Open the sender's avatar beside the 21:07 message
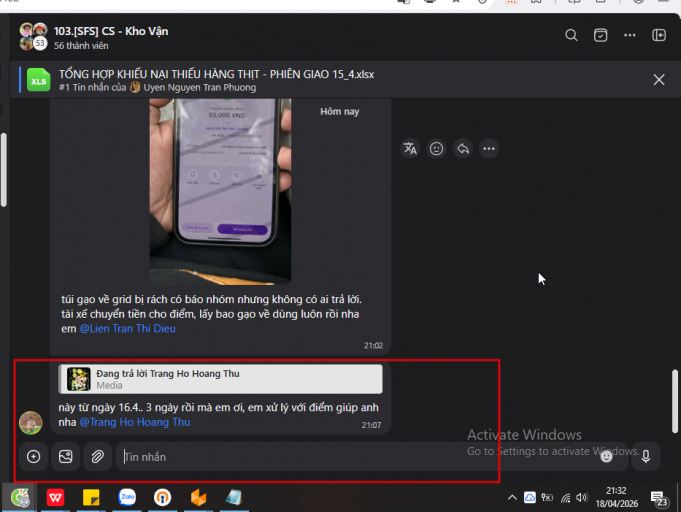681x512 pixels. [30, 423]
